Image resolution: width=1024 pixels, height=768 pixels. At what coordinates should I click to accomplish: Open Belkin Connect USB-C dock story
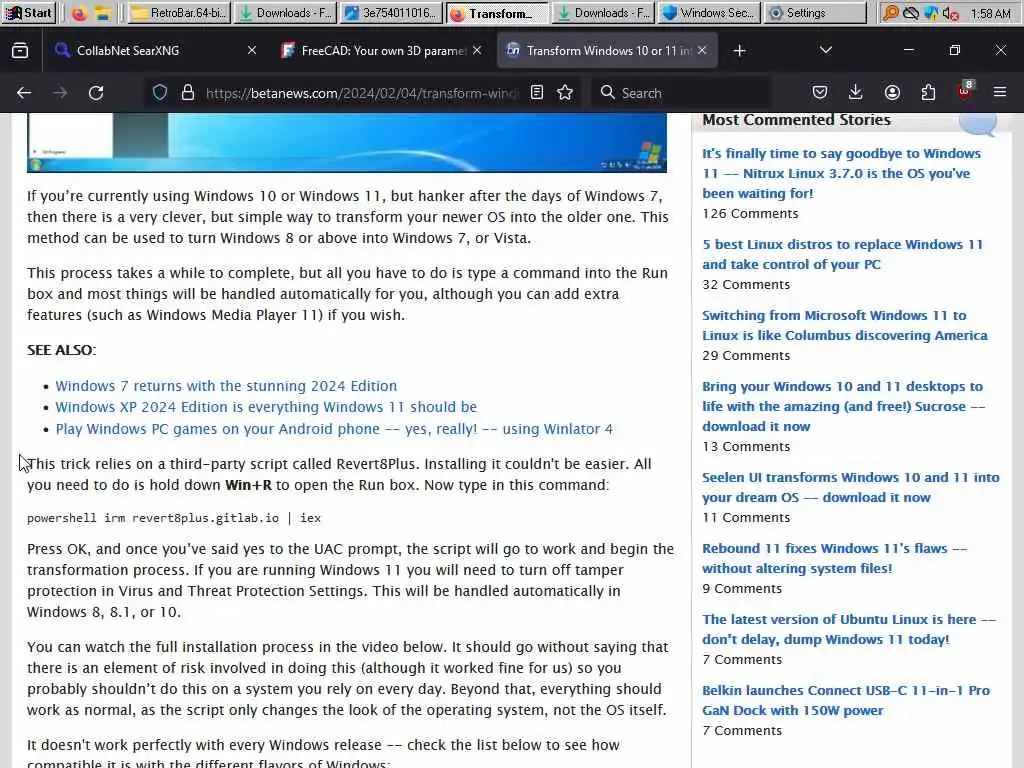click(846, 700)
